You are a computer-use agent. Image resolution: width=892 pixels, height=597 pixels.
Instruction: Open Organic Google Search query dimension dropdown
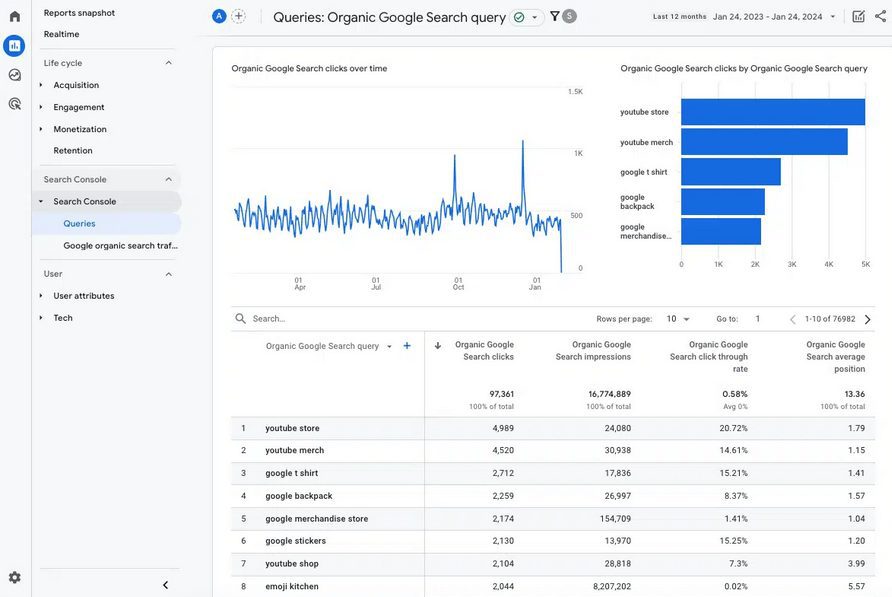[x=389, y=346]
